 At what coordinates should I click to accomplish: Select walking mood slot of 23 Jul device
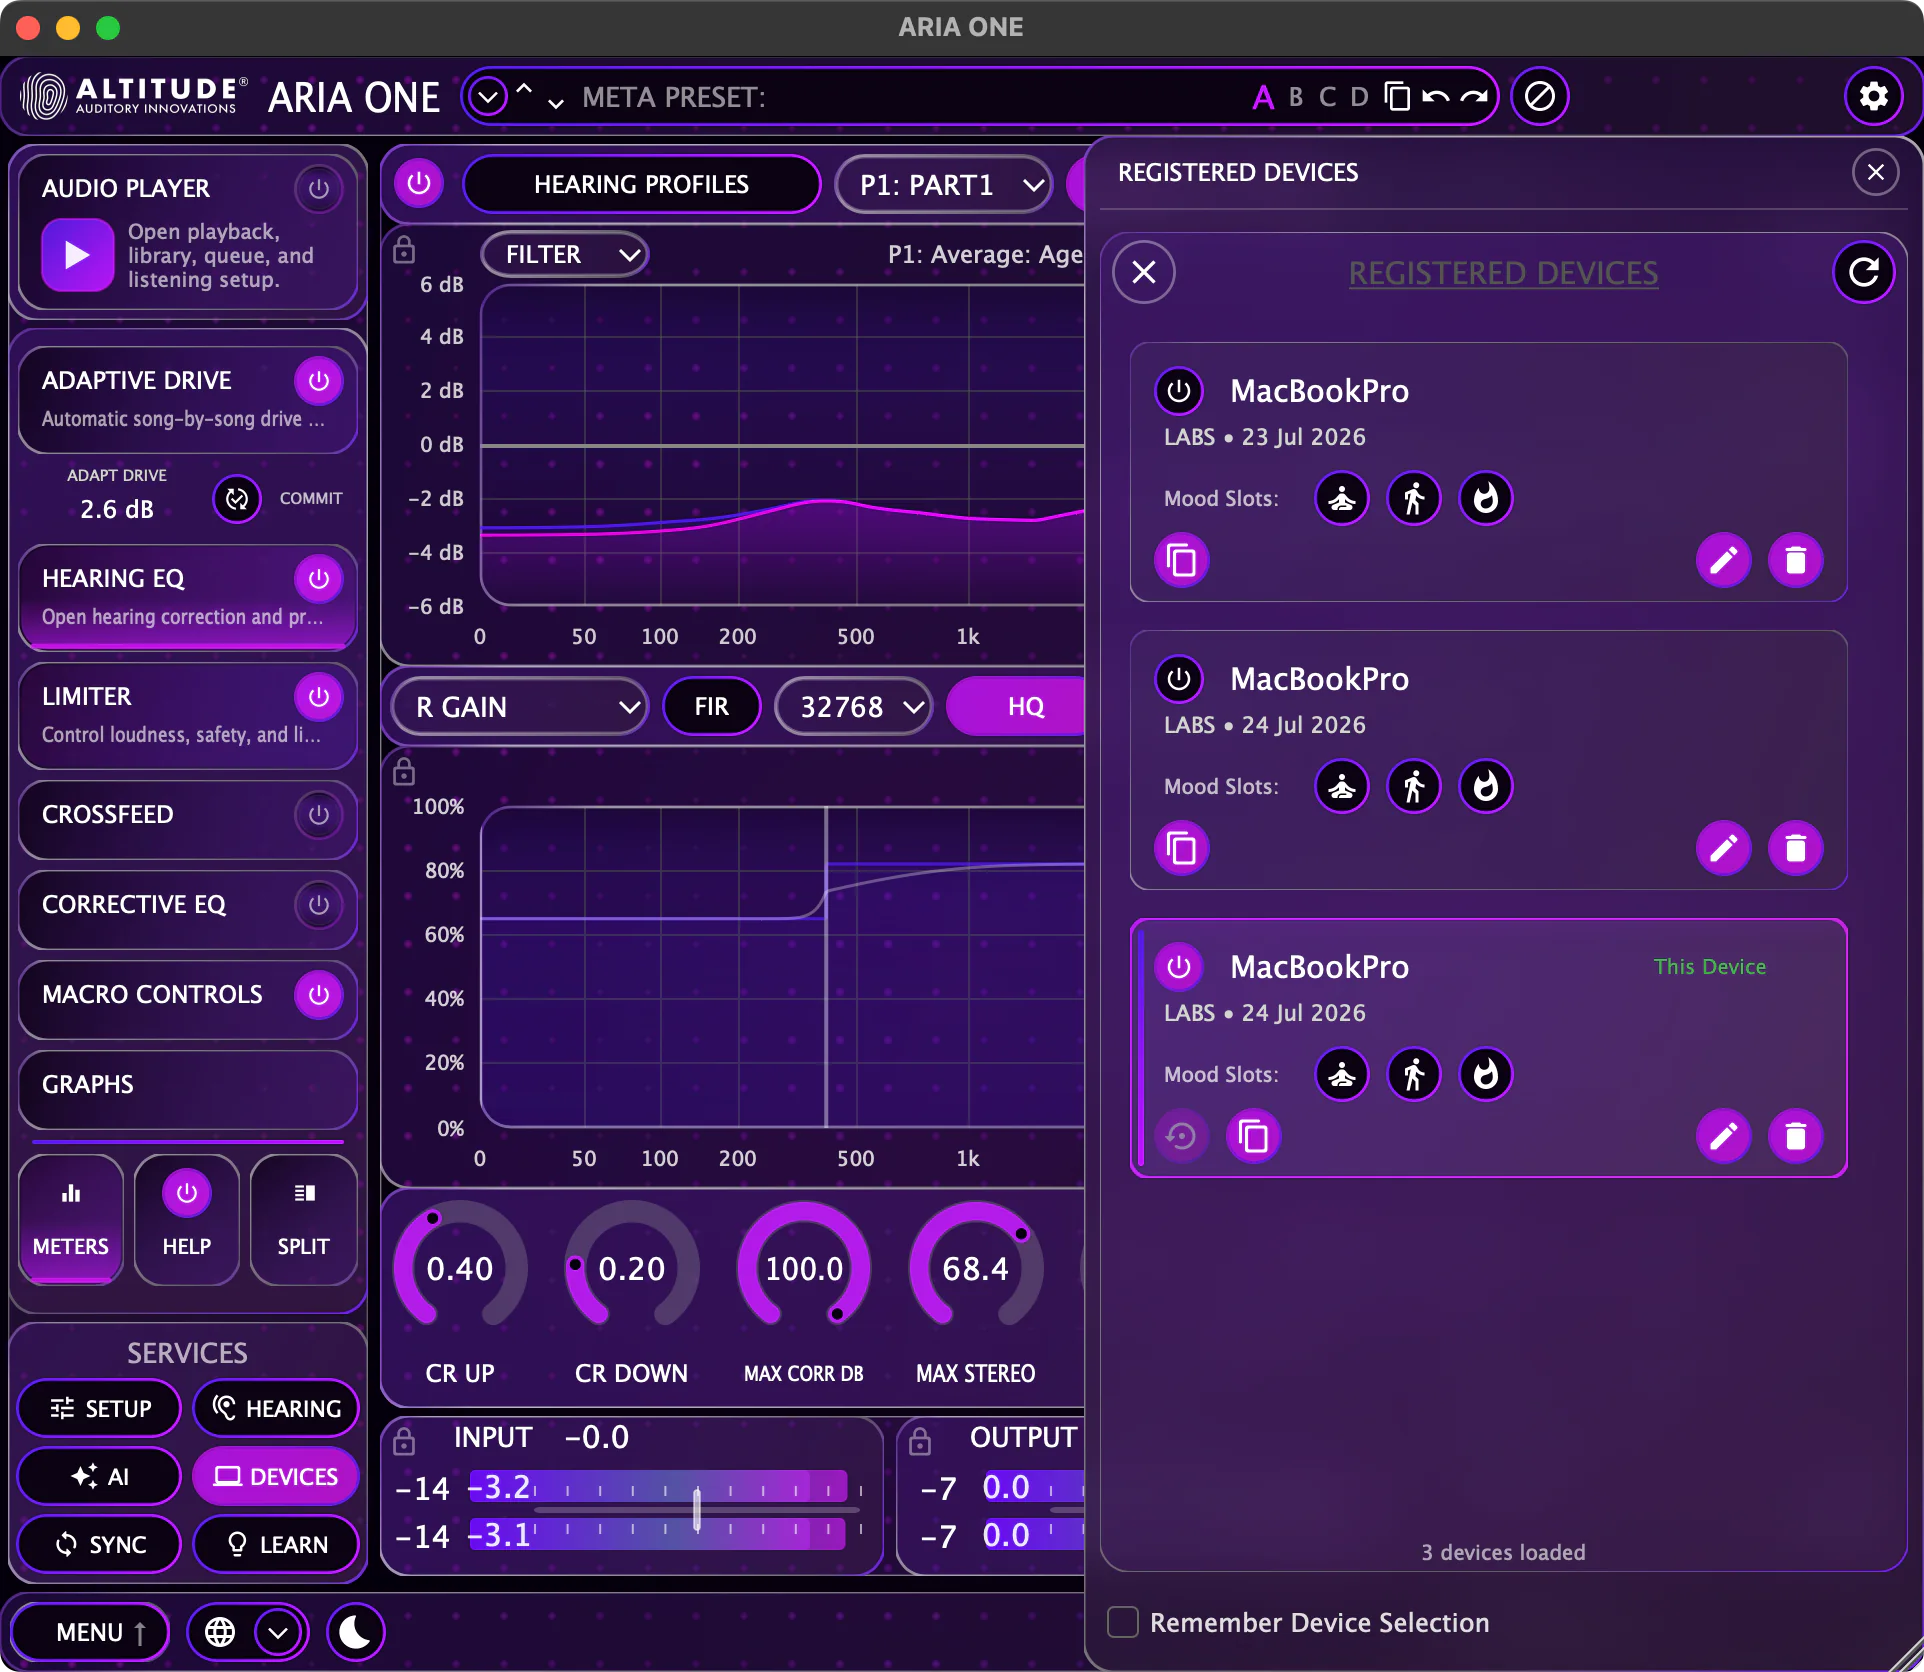point(1414,498)
